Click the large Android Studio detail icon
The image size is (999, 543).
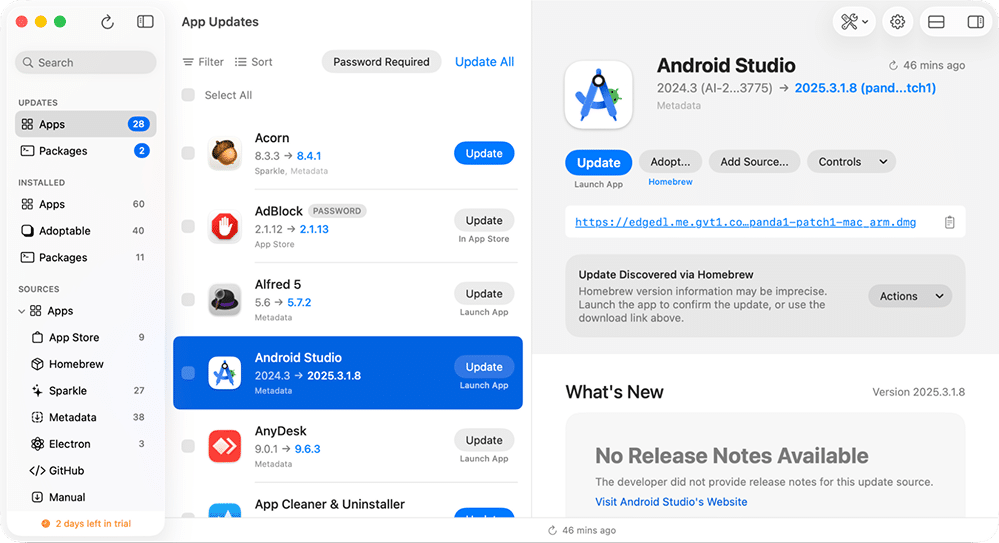pyautogui.click(x=598, y=95)
